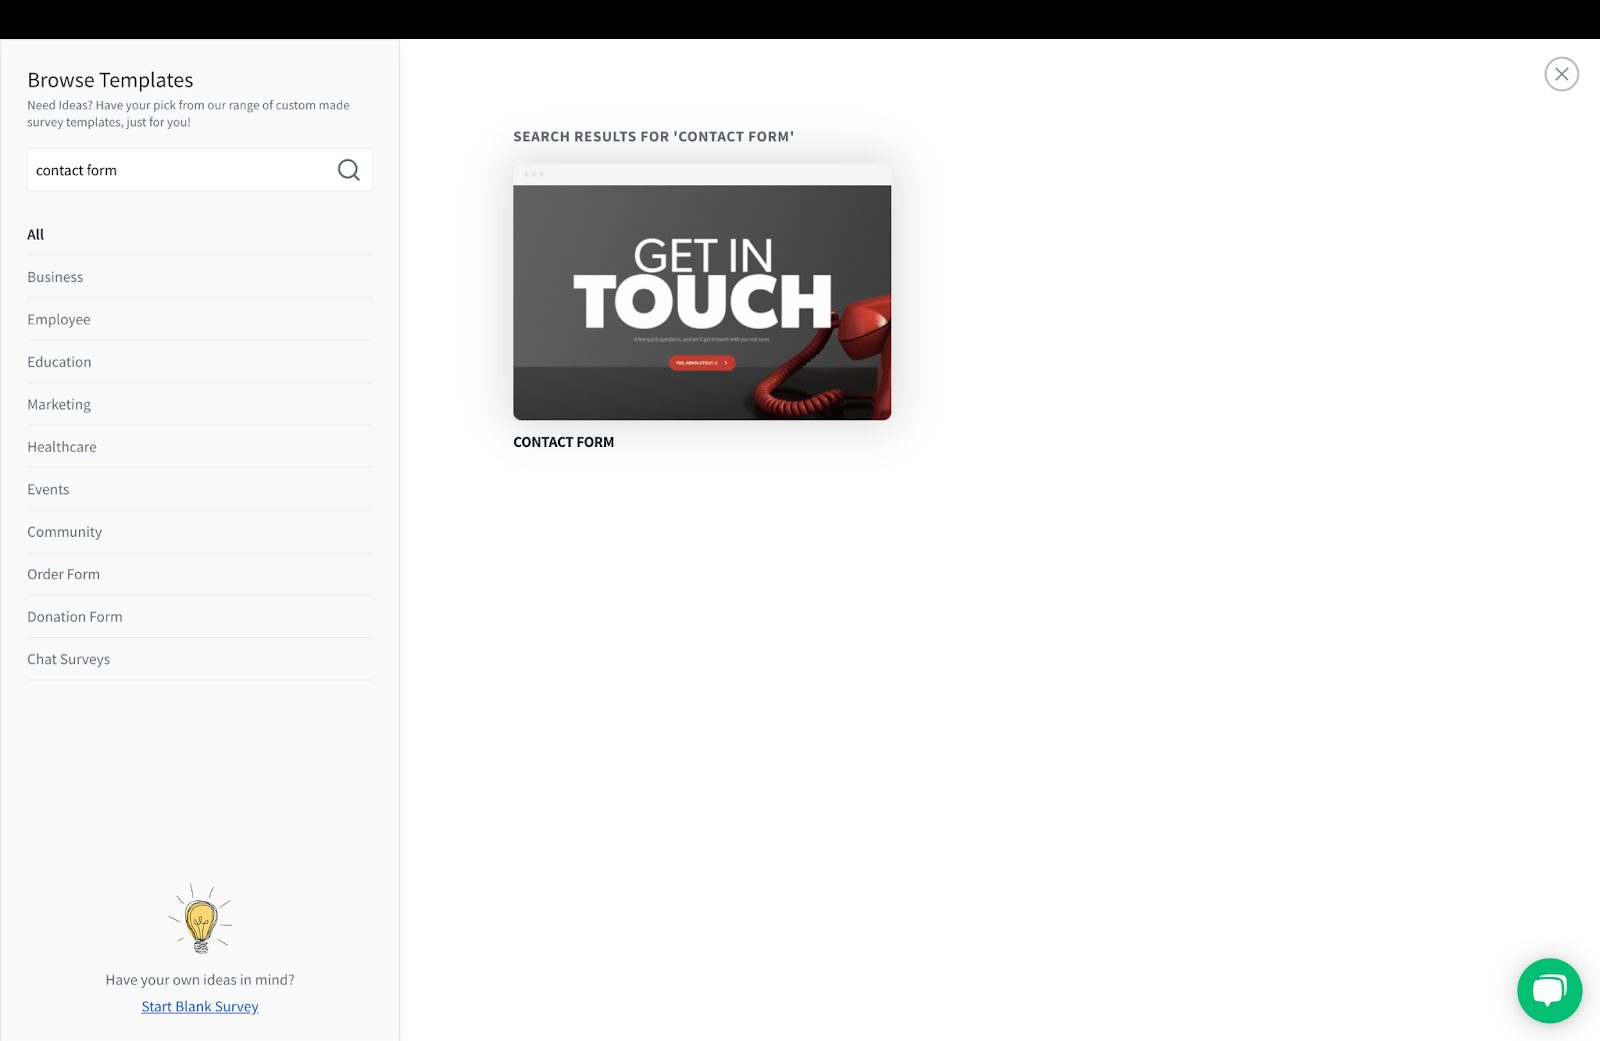Select the Education category

tap(200, 362)
